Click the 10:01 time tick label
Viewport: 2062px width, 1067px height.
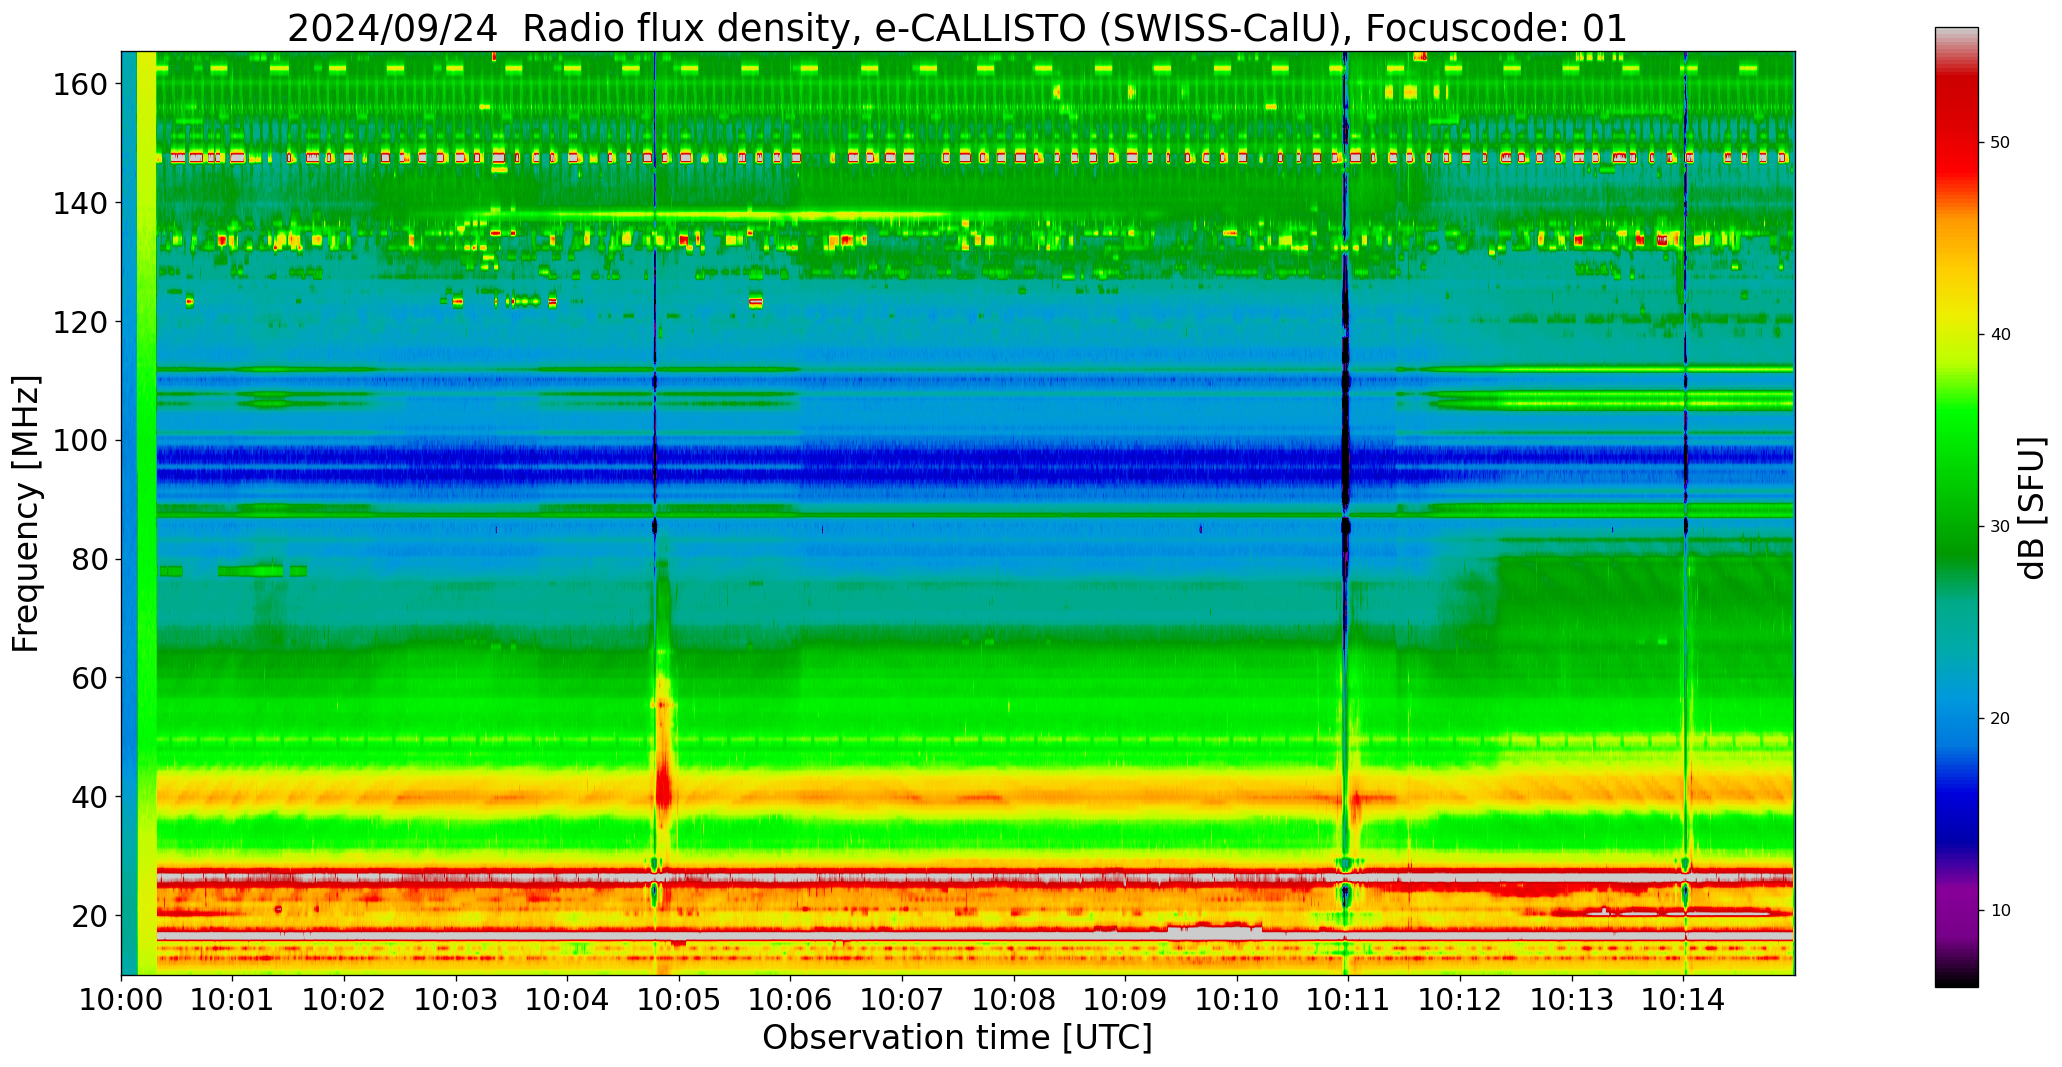point(233,1000)
